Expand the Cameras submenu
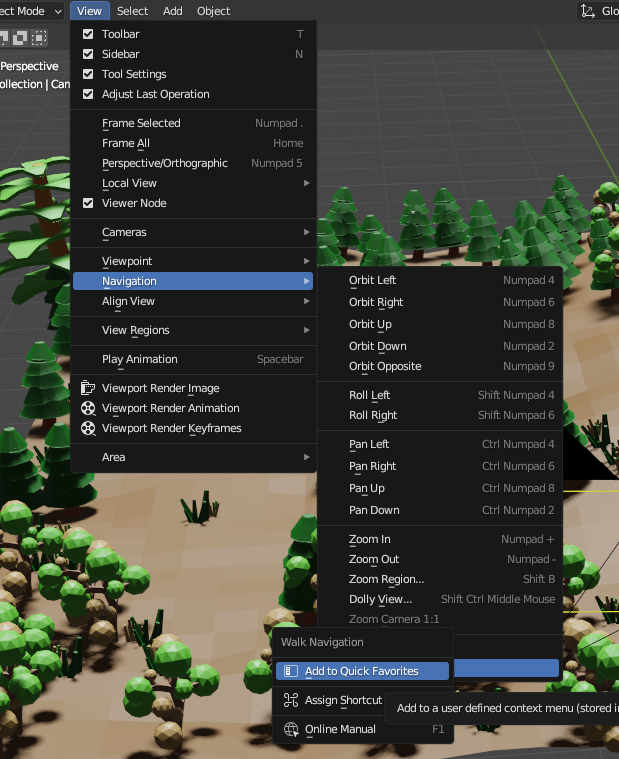This screenshot has width=619, height=759. click(193, 232)
